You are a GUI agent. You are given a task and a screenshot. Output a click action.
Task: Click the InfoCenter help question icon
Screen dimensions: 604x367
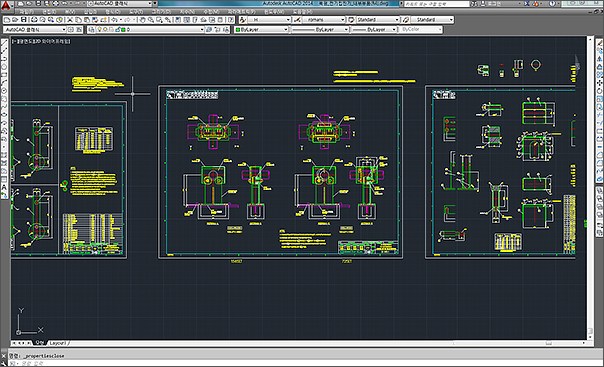coord(552,4)
